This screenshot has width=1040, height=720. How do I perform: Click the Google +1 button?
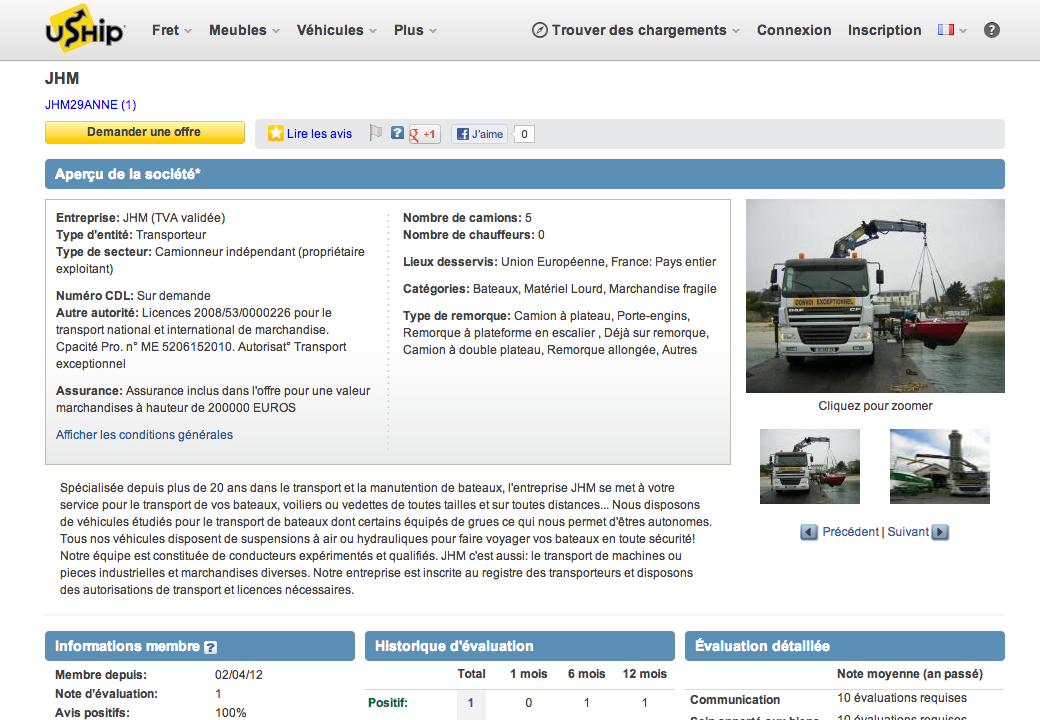pyautogui.click(x=424, y=134)
